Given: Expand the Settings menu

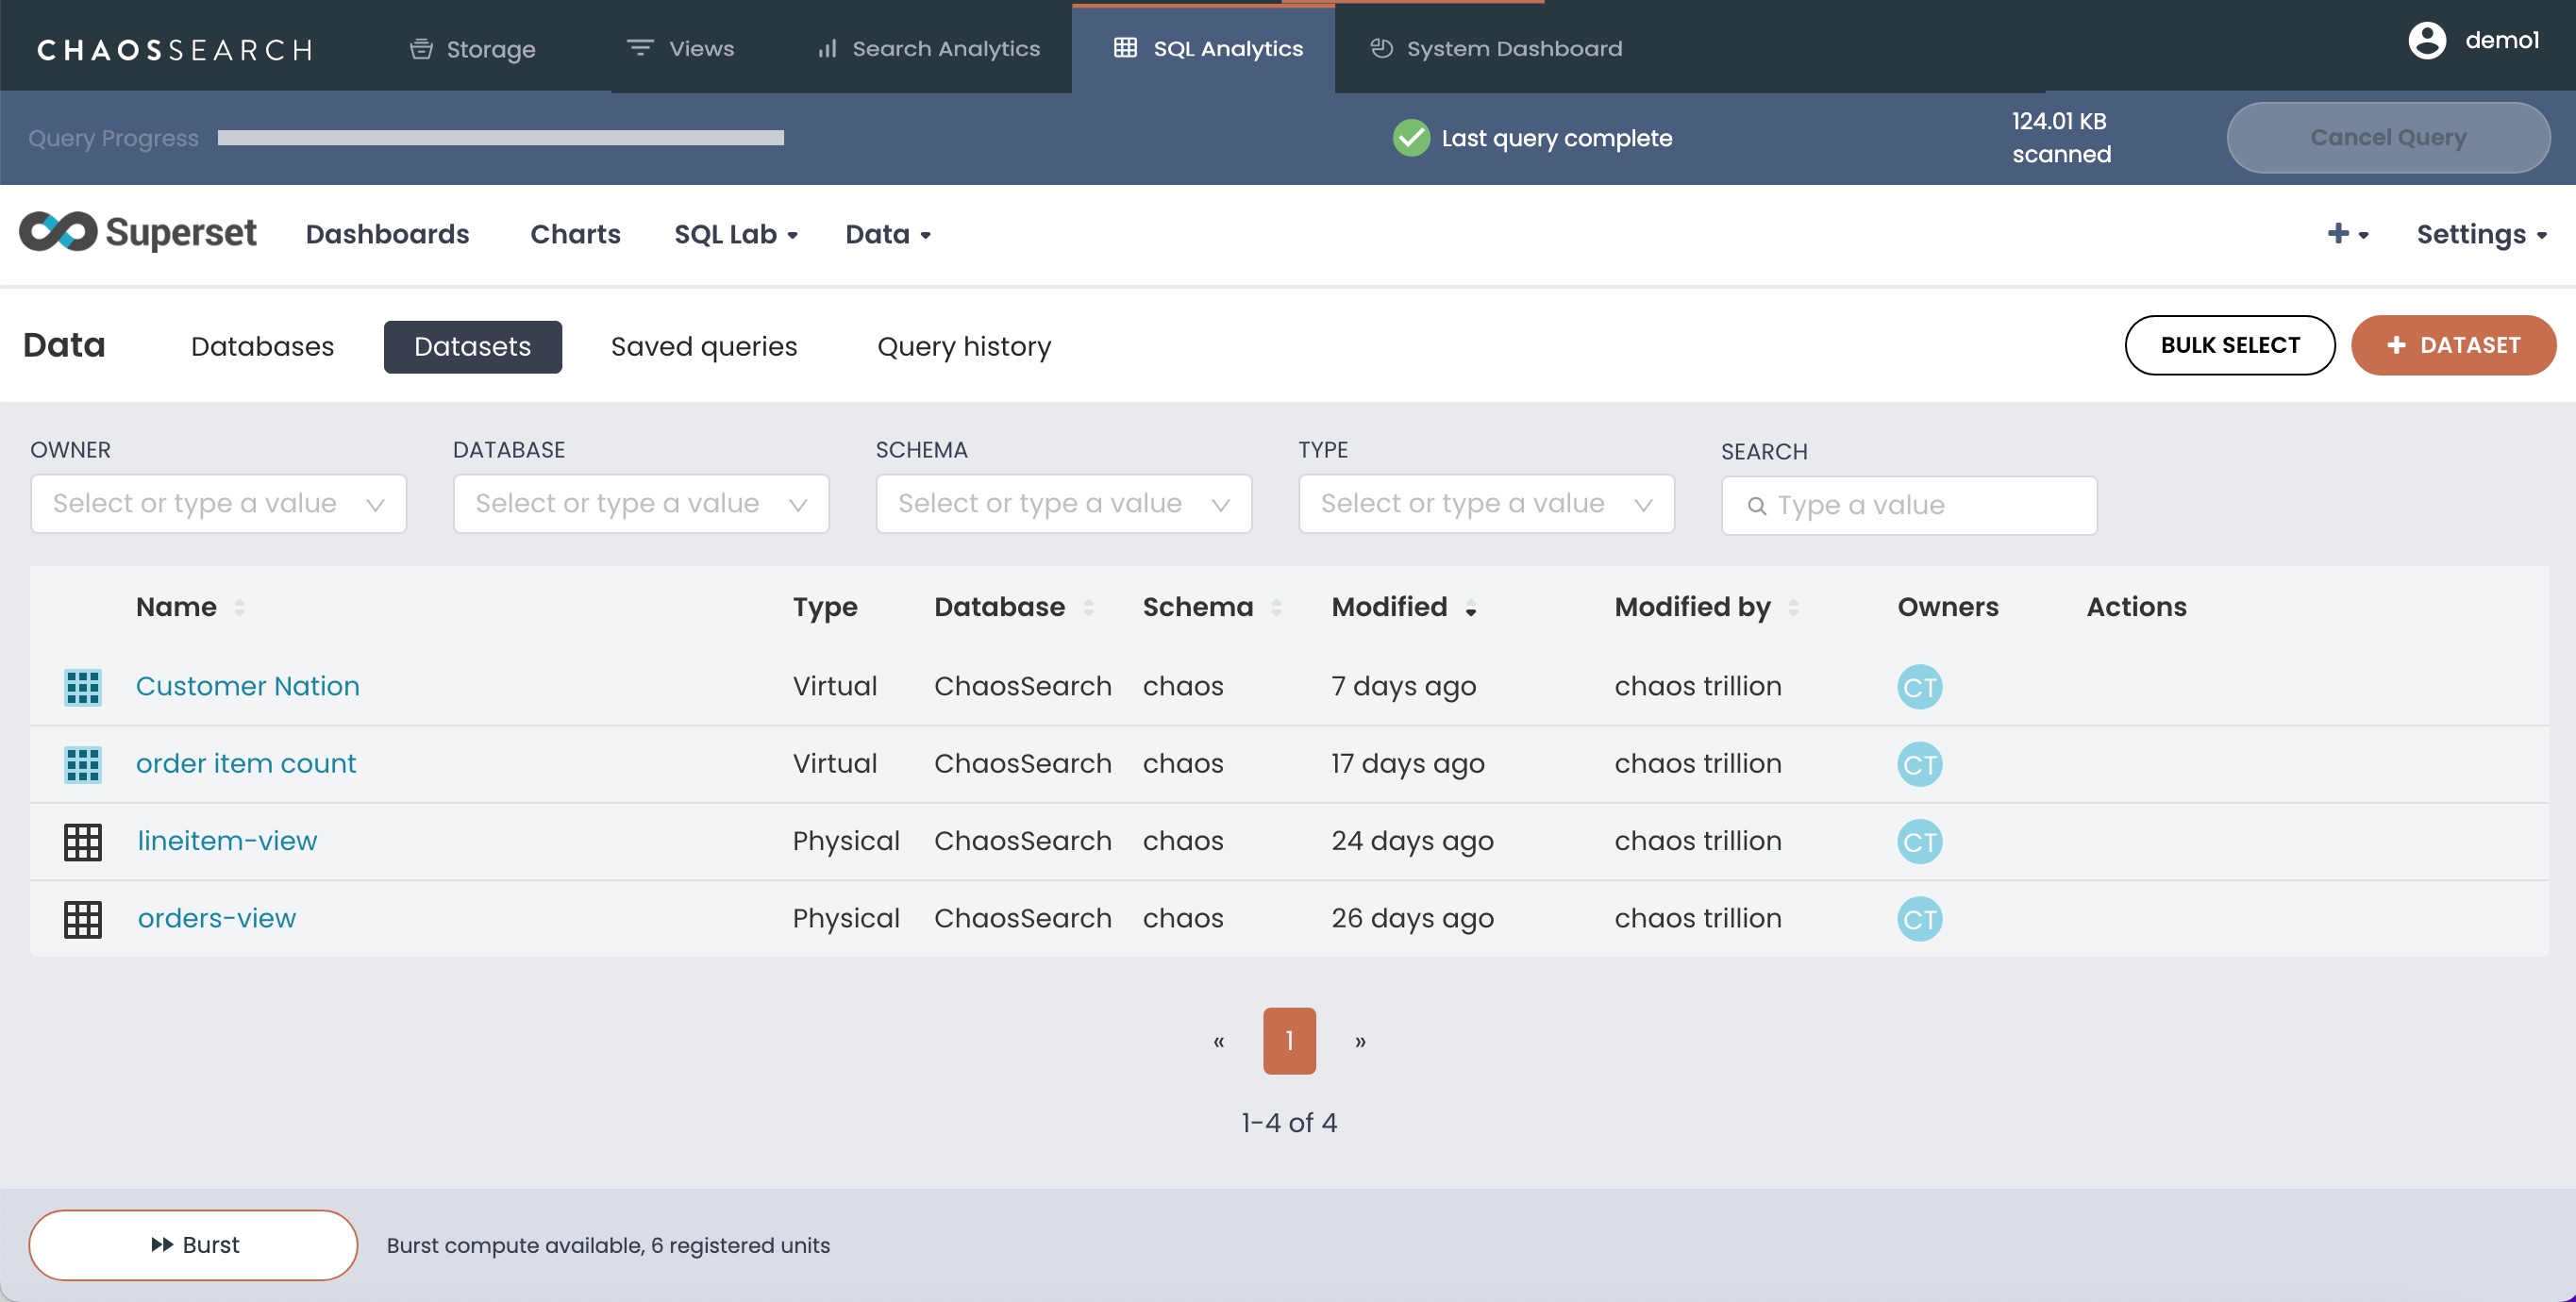Looking at the screenshot, I should 2481,234.
